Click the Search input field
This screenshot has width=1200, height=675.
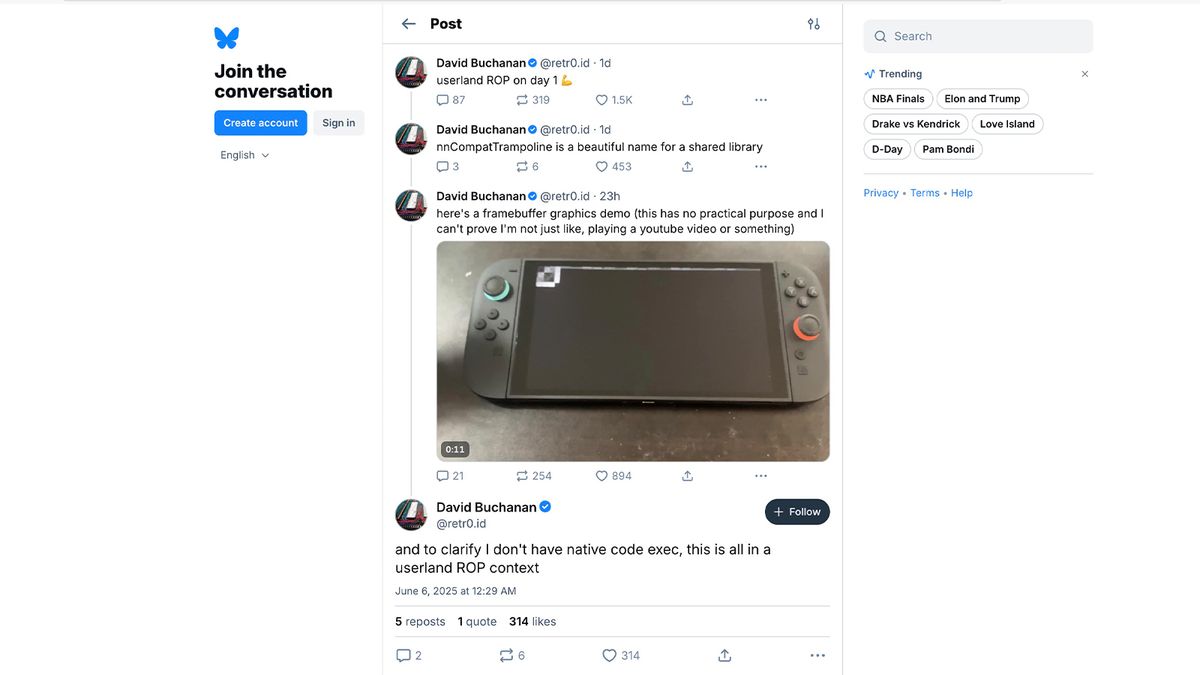click(978, 35)
